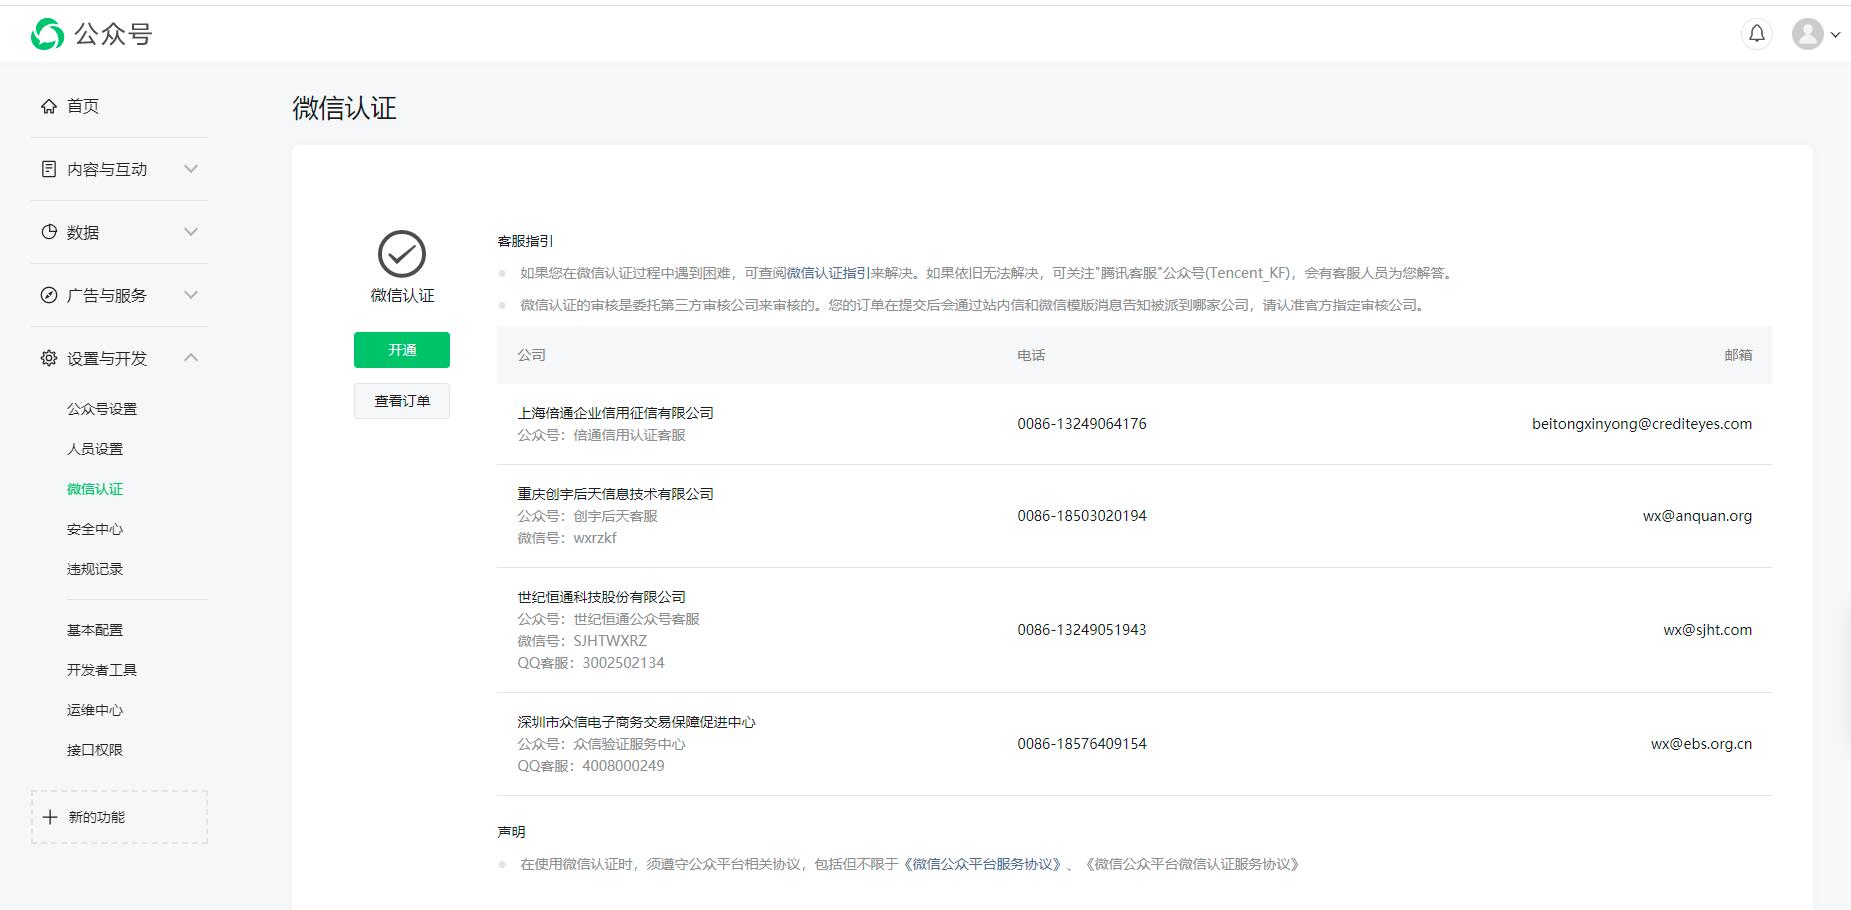The width and height of the screenshot is (1851, 910).
Task: Click email wx@ebs.org.cn
Action: [1701, 744]
